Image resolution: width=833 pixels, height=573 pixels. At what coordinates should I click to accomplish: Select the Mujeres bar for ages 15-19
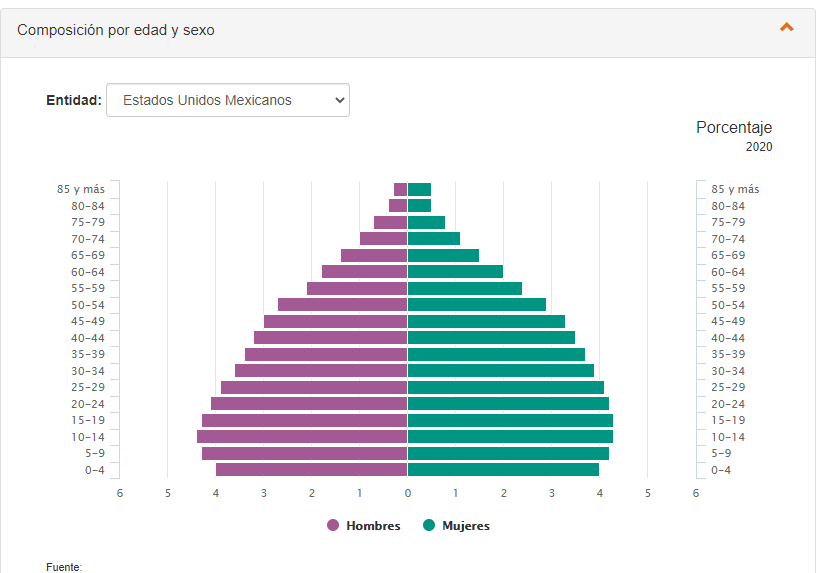510,421
